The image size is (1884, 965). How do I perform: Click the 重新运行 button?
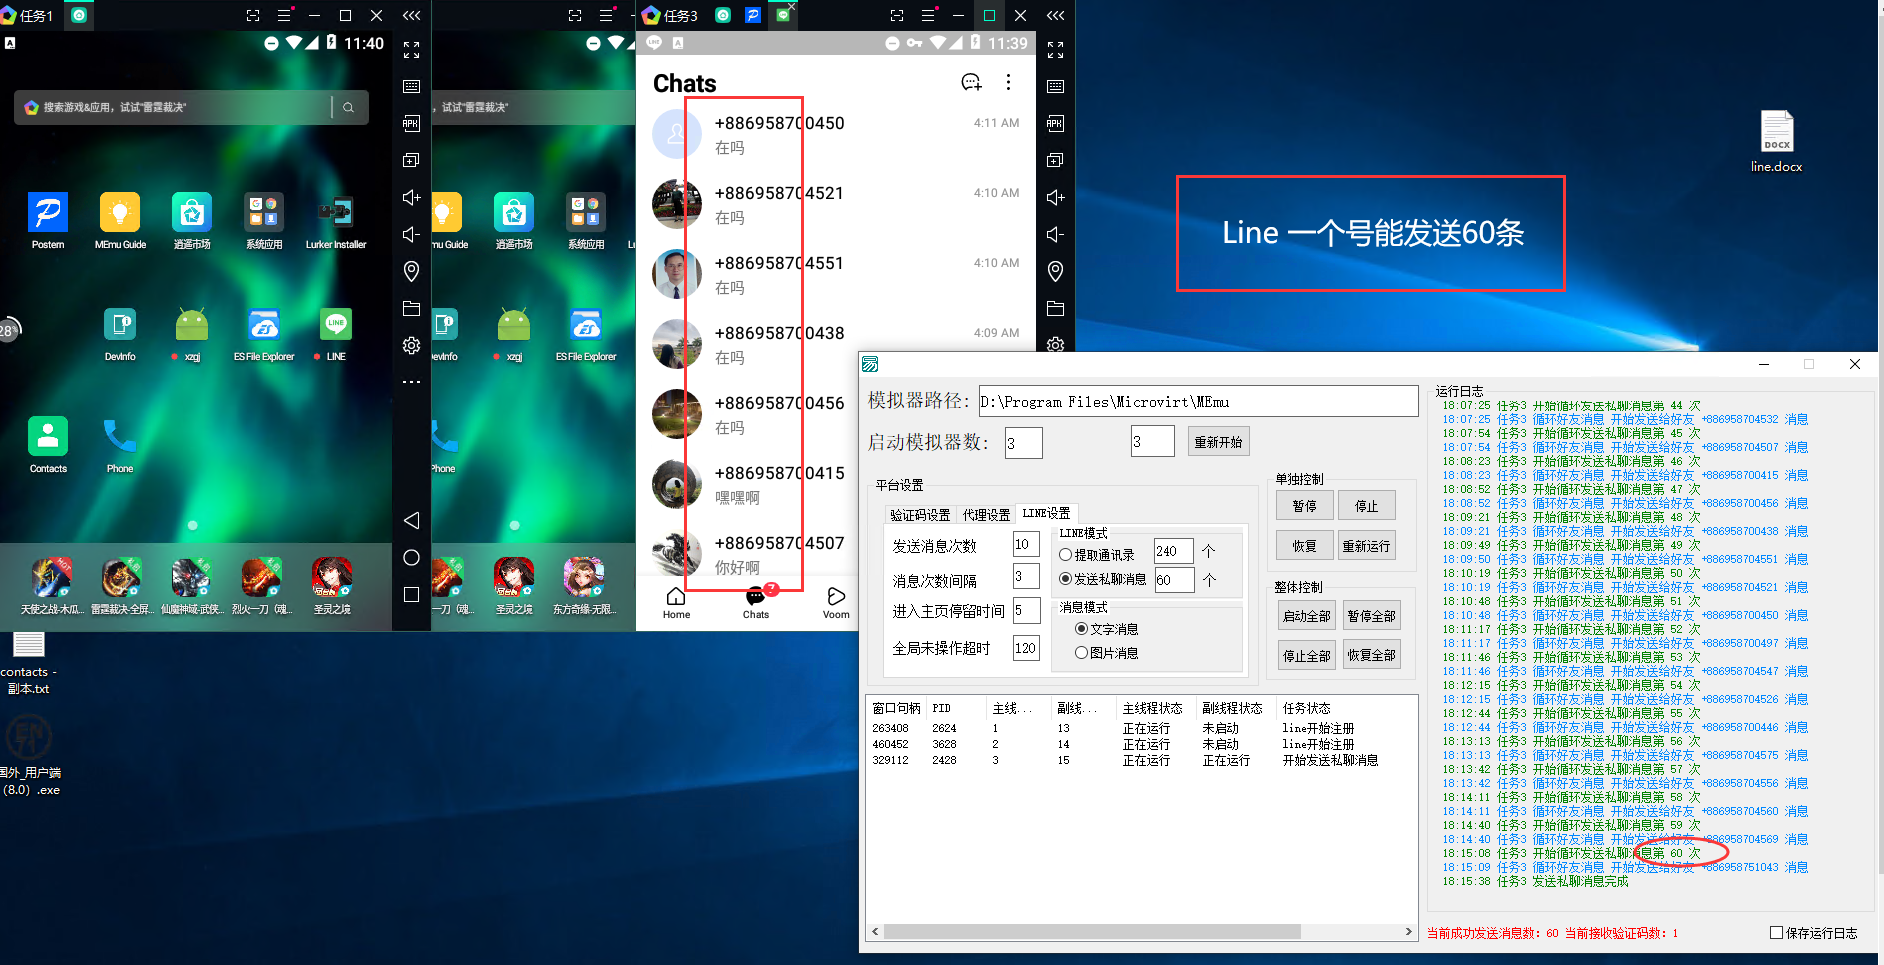click(x=1366, y=545)
